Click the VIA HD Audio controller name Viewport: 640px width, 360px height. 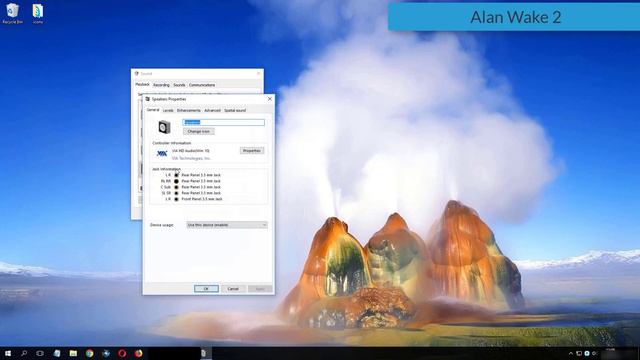pos(191,151)
